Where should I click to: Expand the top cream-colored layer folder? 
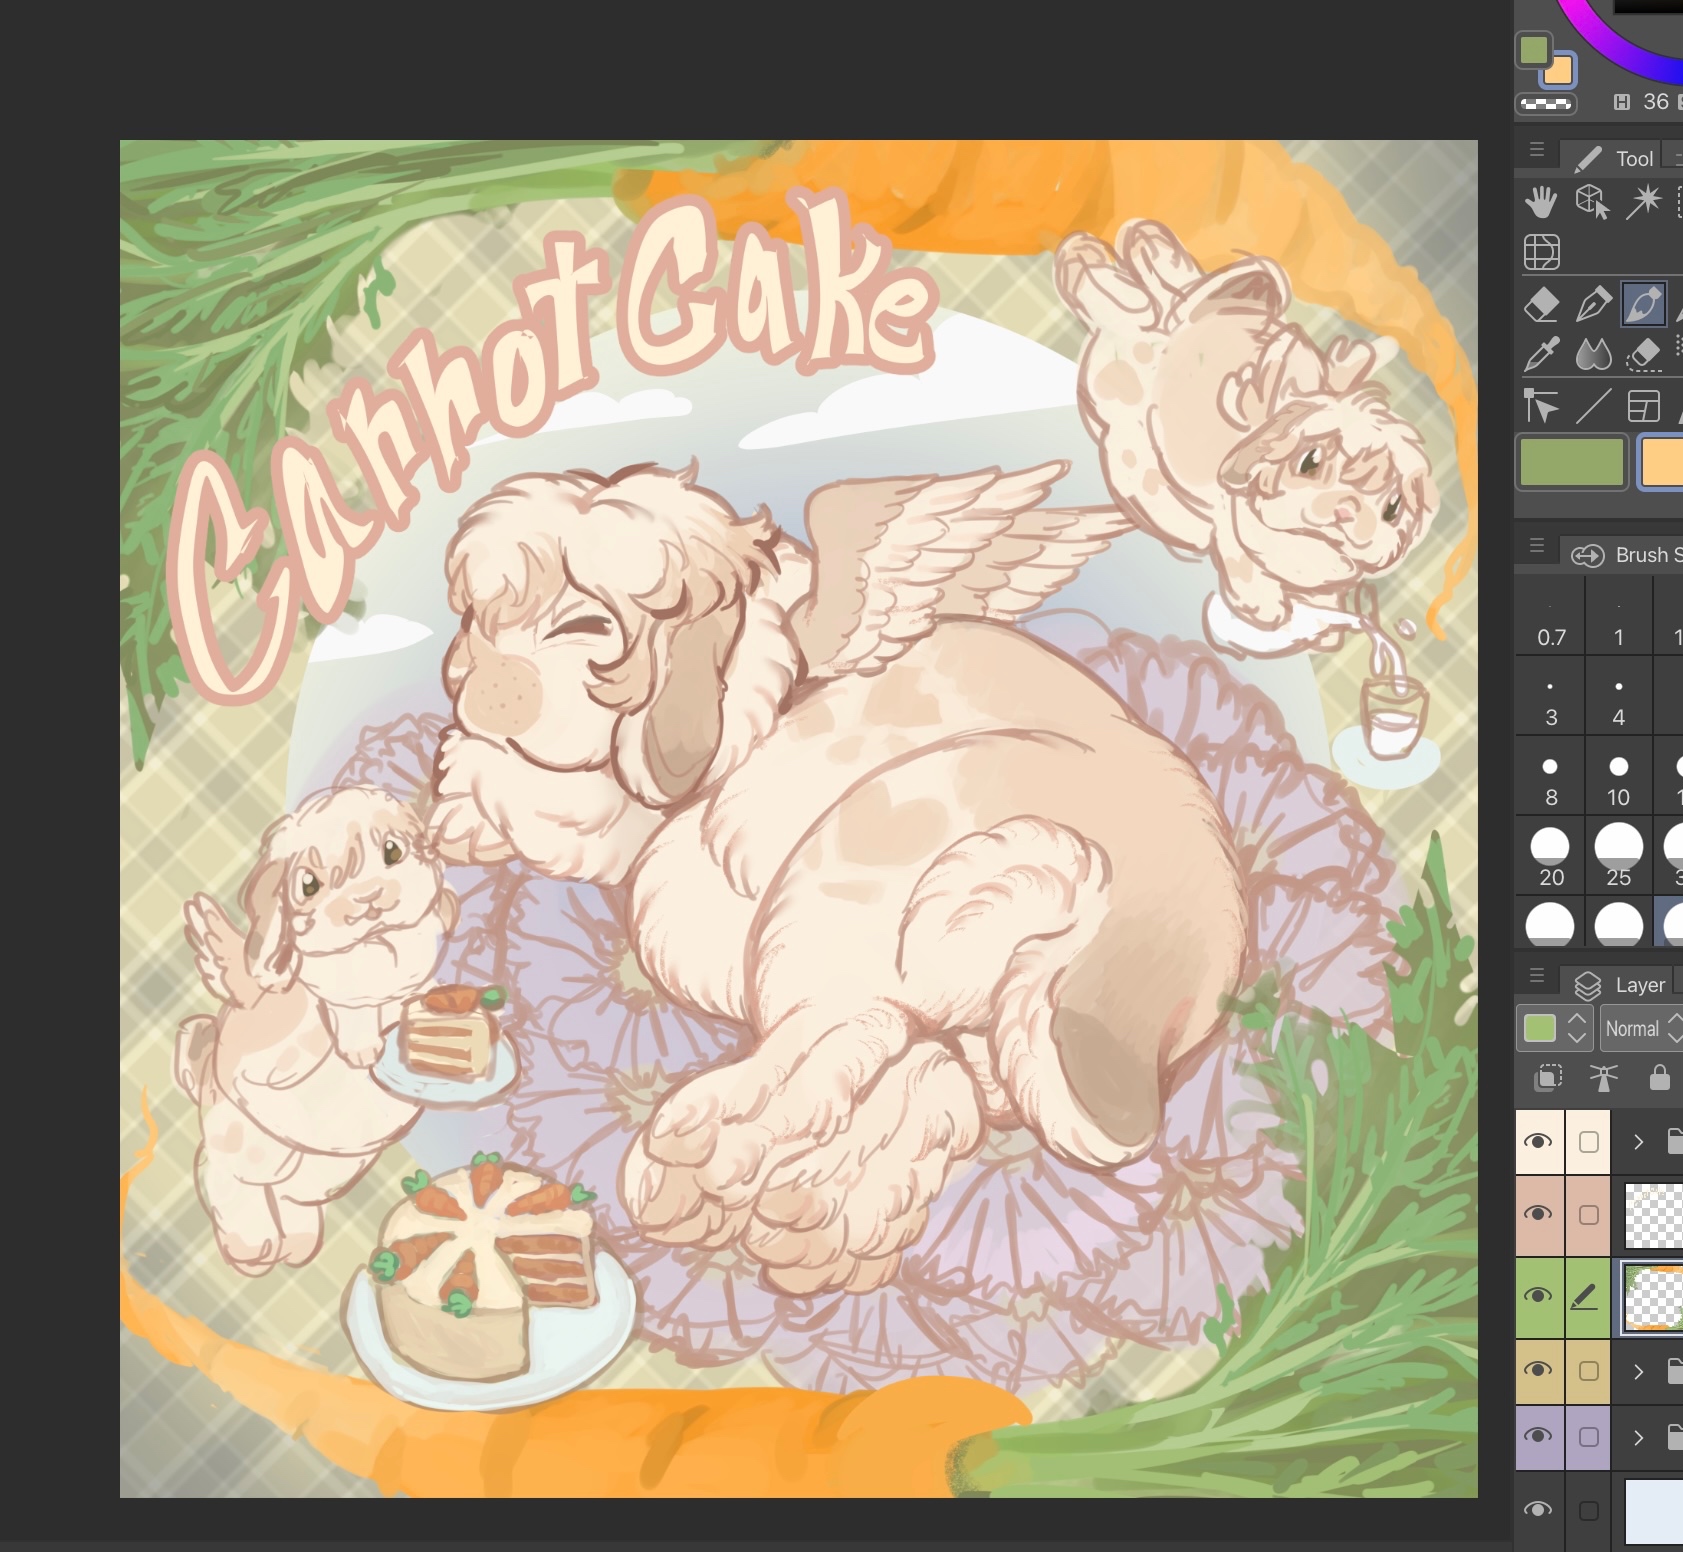tap(1638, 1141)
